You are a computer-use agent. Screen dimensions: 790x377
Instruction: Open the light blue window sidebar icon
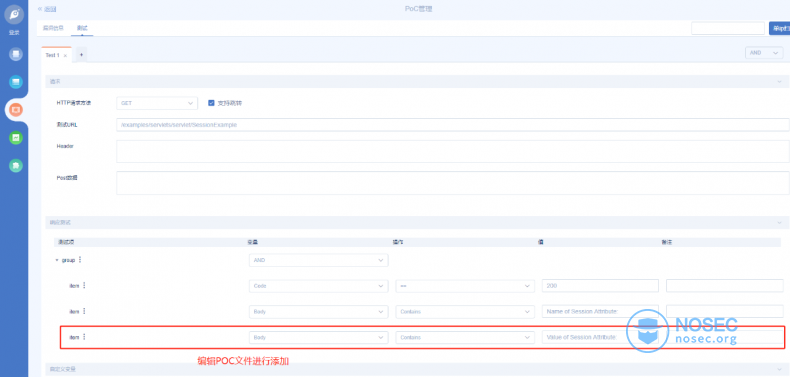coord(16,81)
